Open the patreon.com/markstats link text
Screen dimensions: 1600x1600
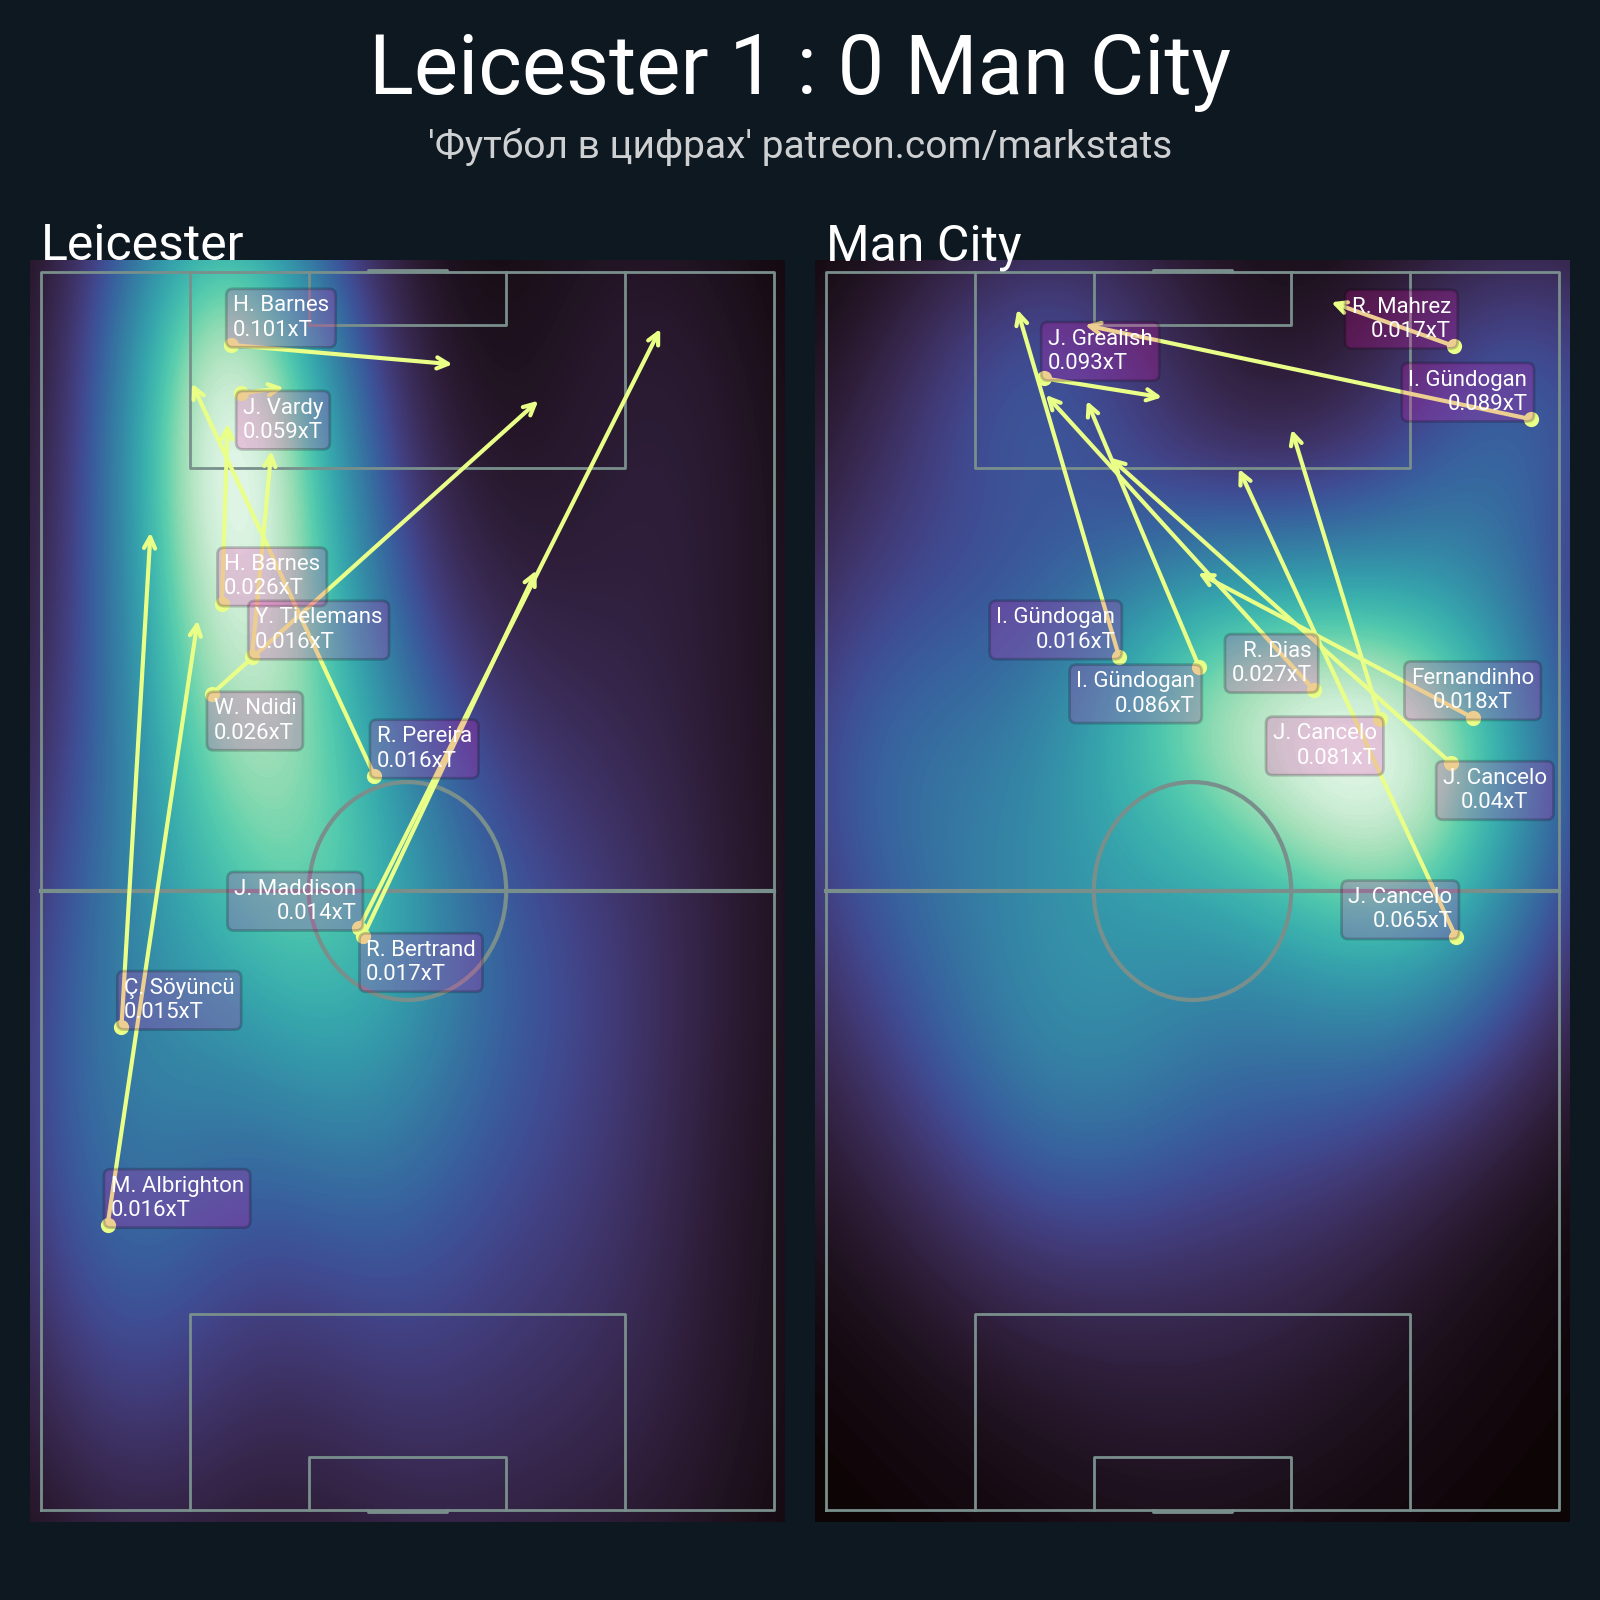point(966,146)
